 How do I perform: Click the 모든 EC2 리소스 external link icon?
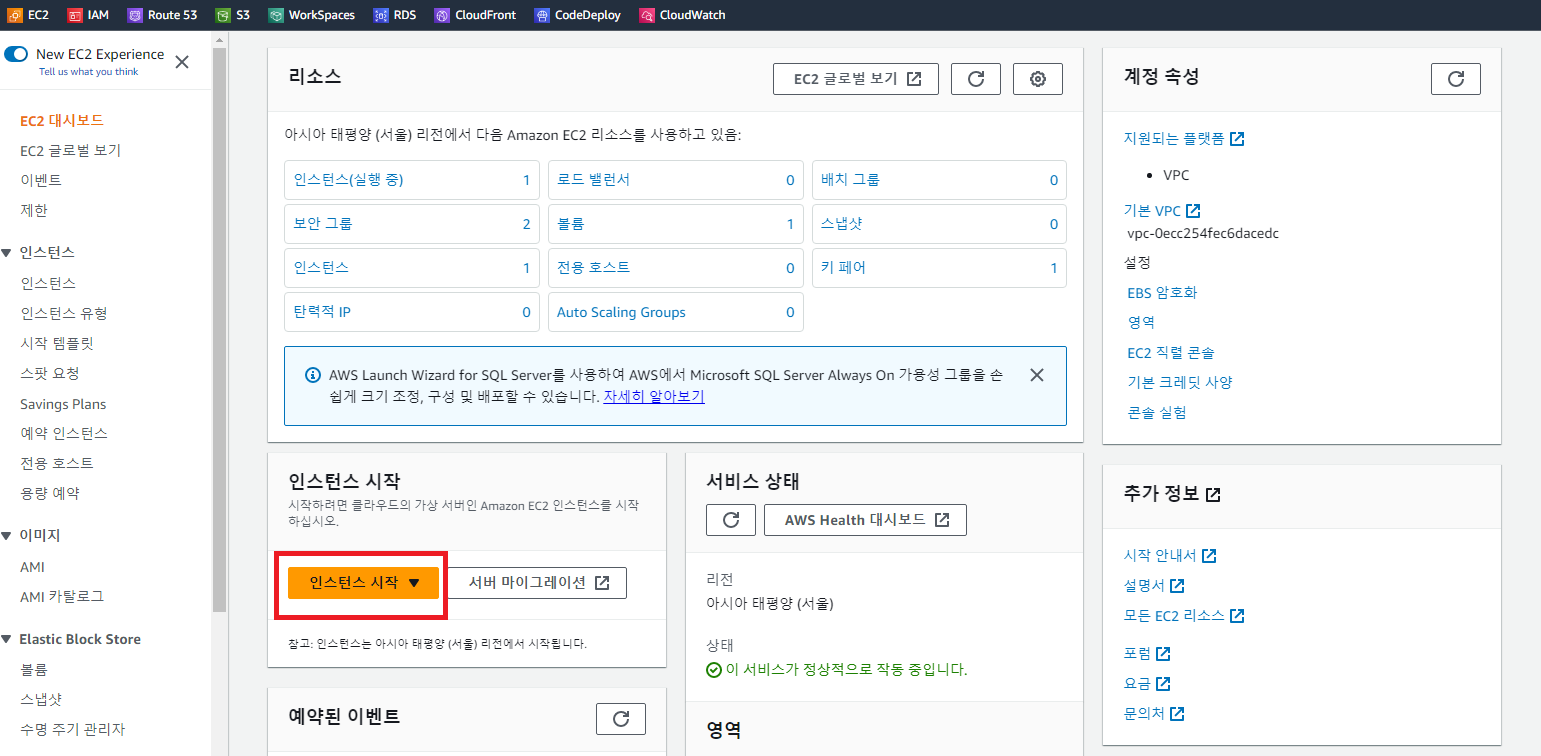coord(1237,615)
